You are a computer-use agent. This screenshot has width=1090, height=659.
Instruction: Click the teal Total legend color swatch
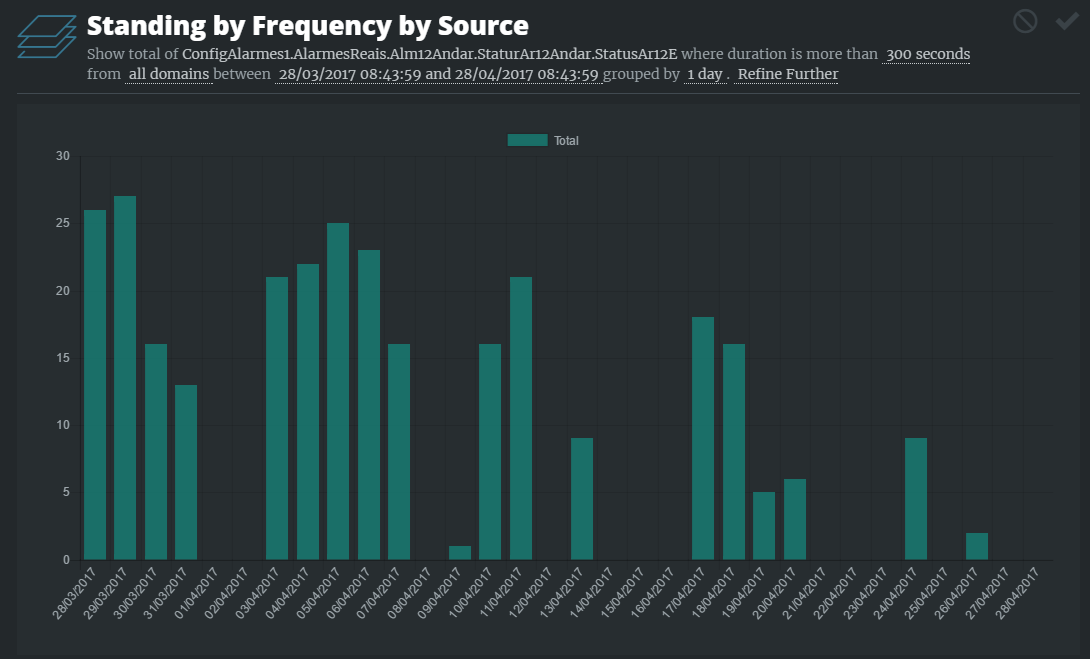[527, 141]
